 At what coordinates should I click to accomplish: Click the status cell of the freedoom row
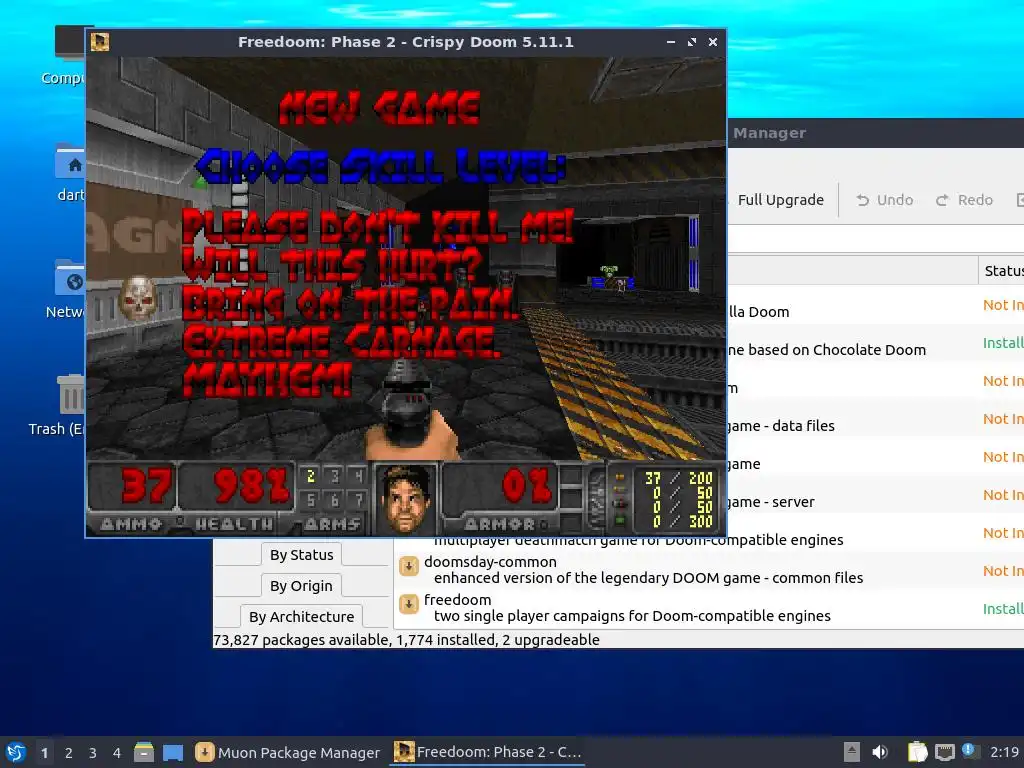pos(1003,609)
